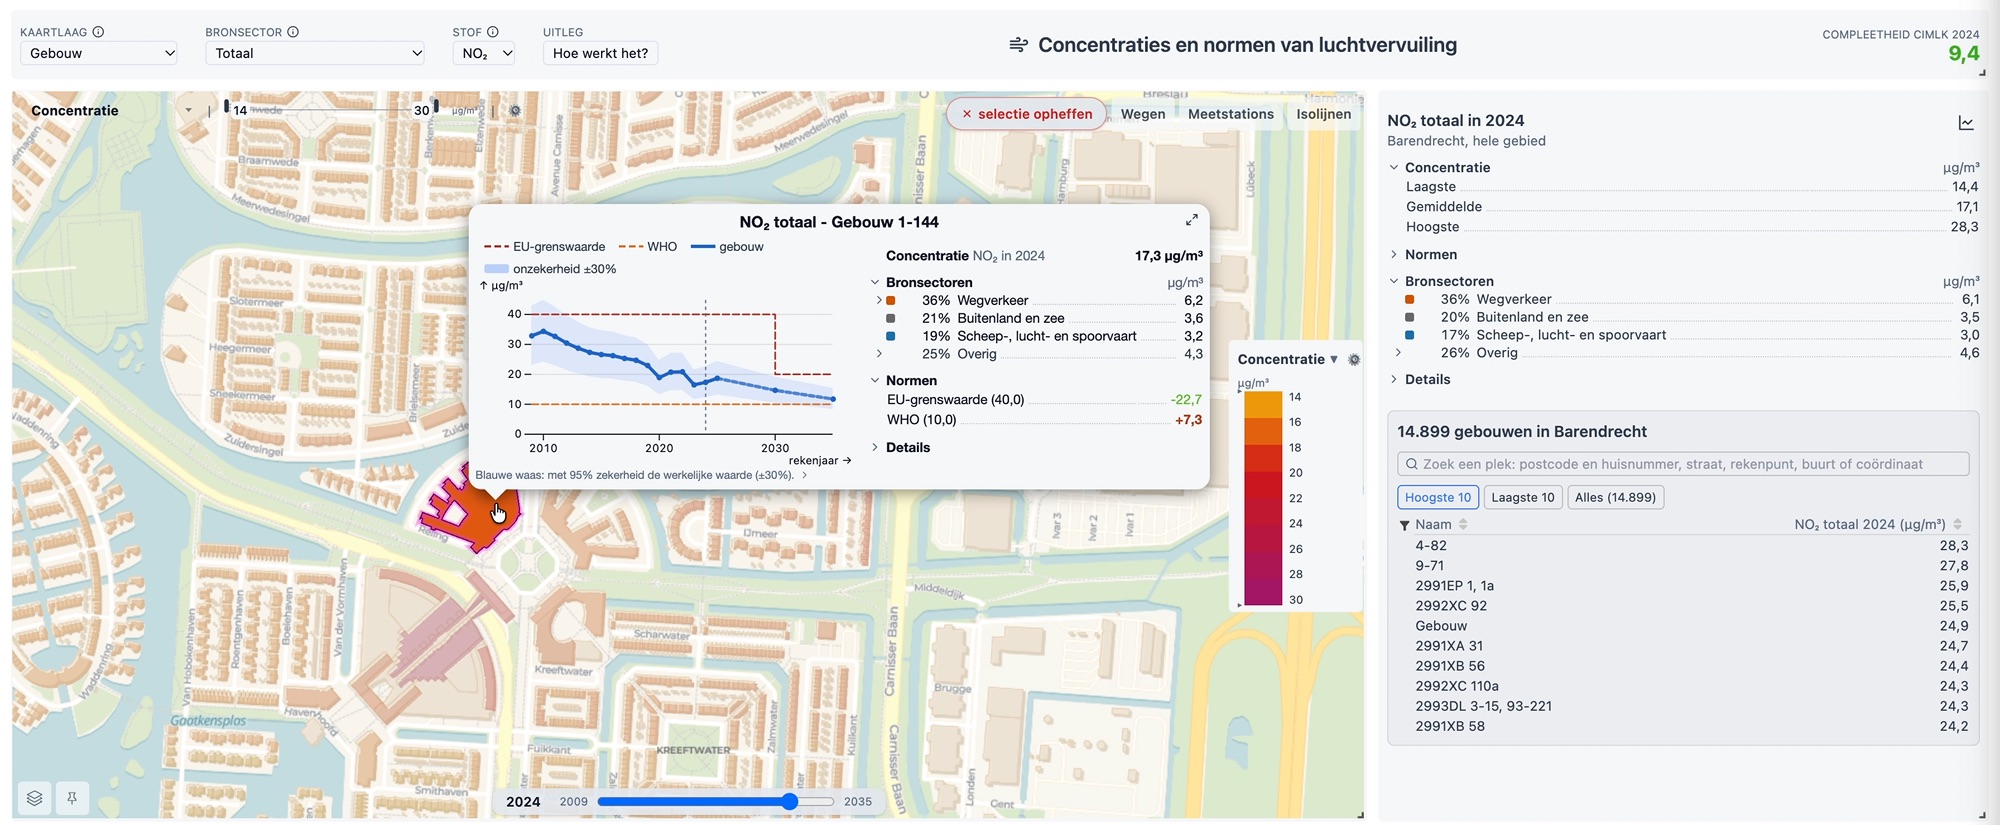Toggle the Isolijnen map overlay
Screen dimensions: 2000x825
tap(1323, 114)
